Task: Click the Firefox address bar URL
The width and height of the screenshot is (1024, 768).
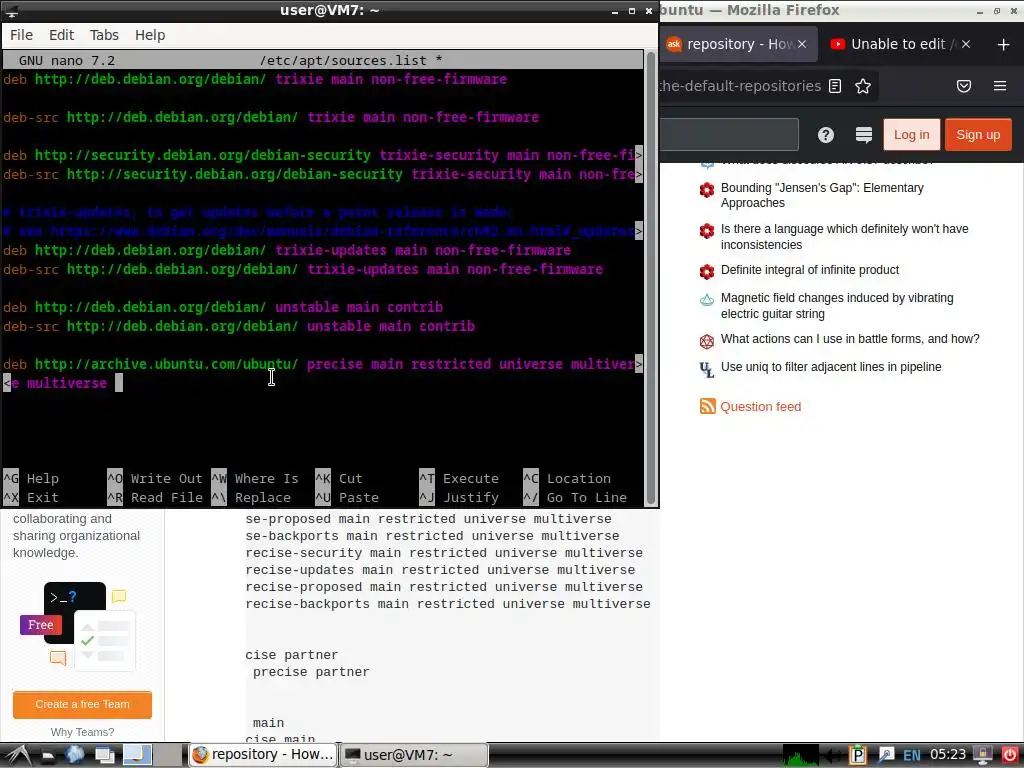Action: [x=739, y=86]
